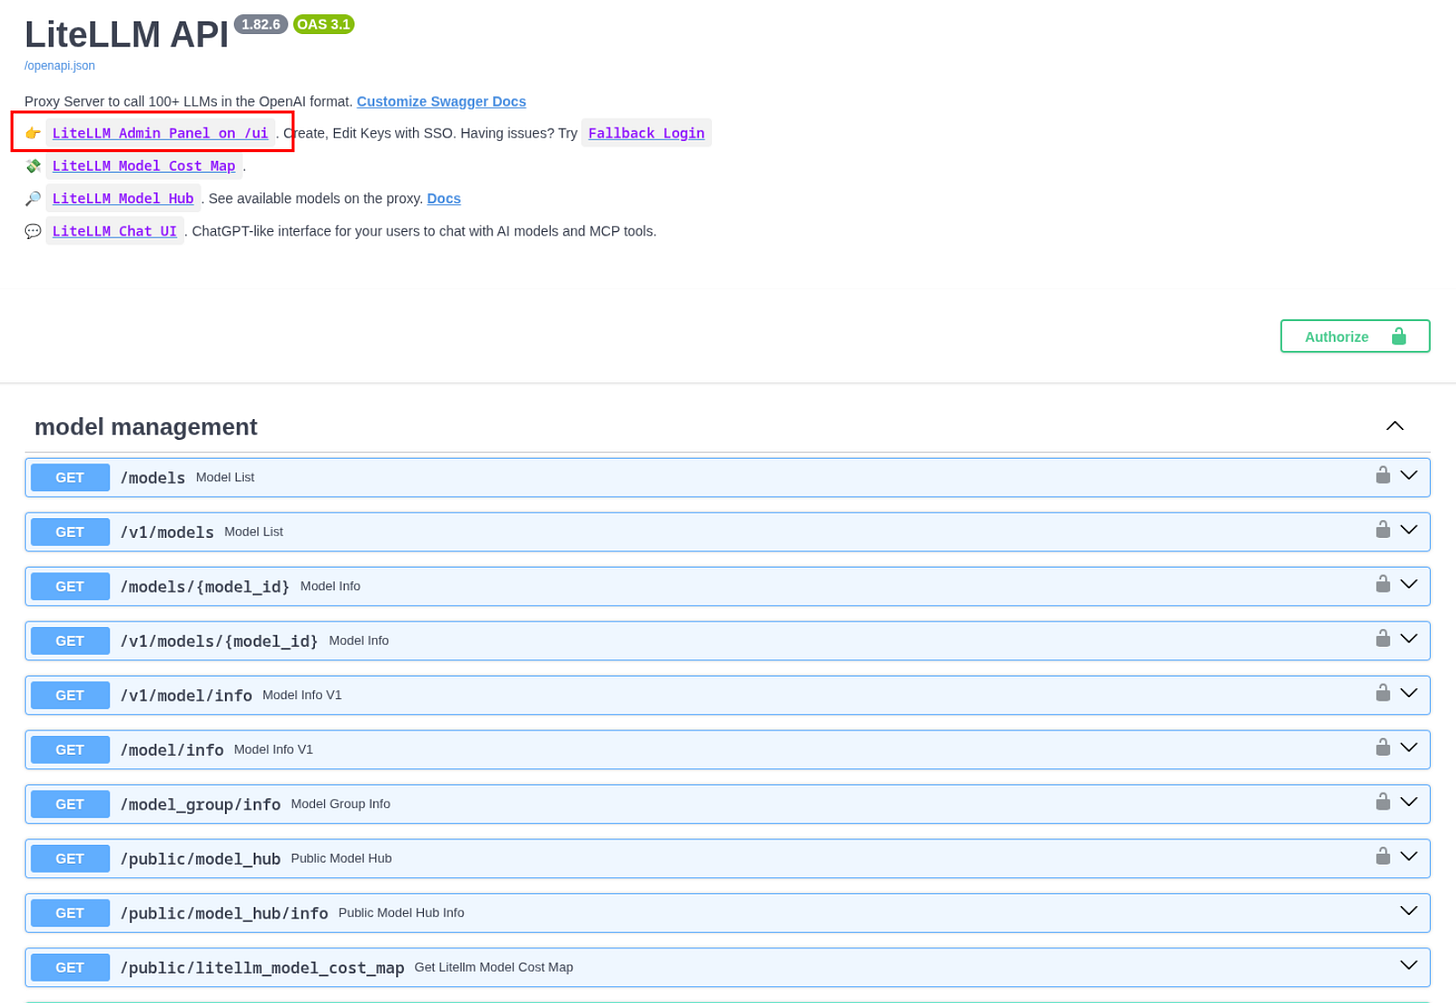Image resolution: width=1456 pixels, height=1003 pixels.
Task: Select the lock icon on /v1/models/{model_id} row
Action: [x=1383, y=638]
